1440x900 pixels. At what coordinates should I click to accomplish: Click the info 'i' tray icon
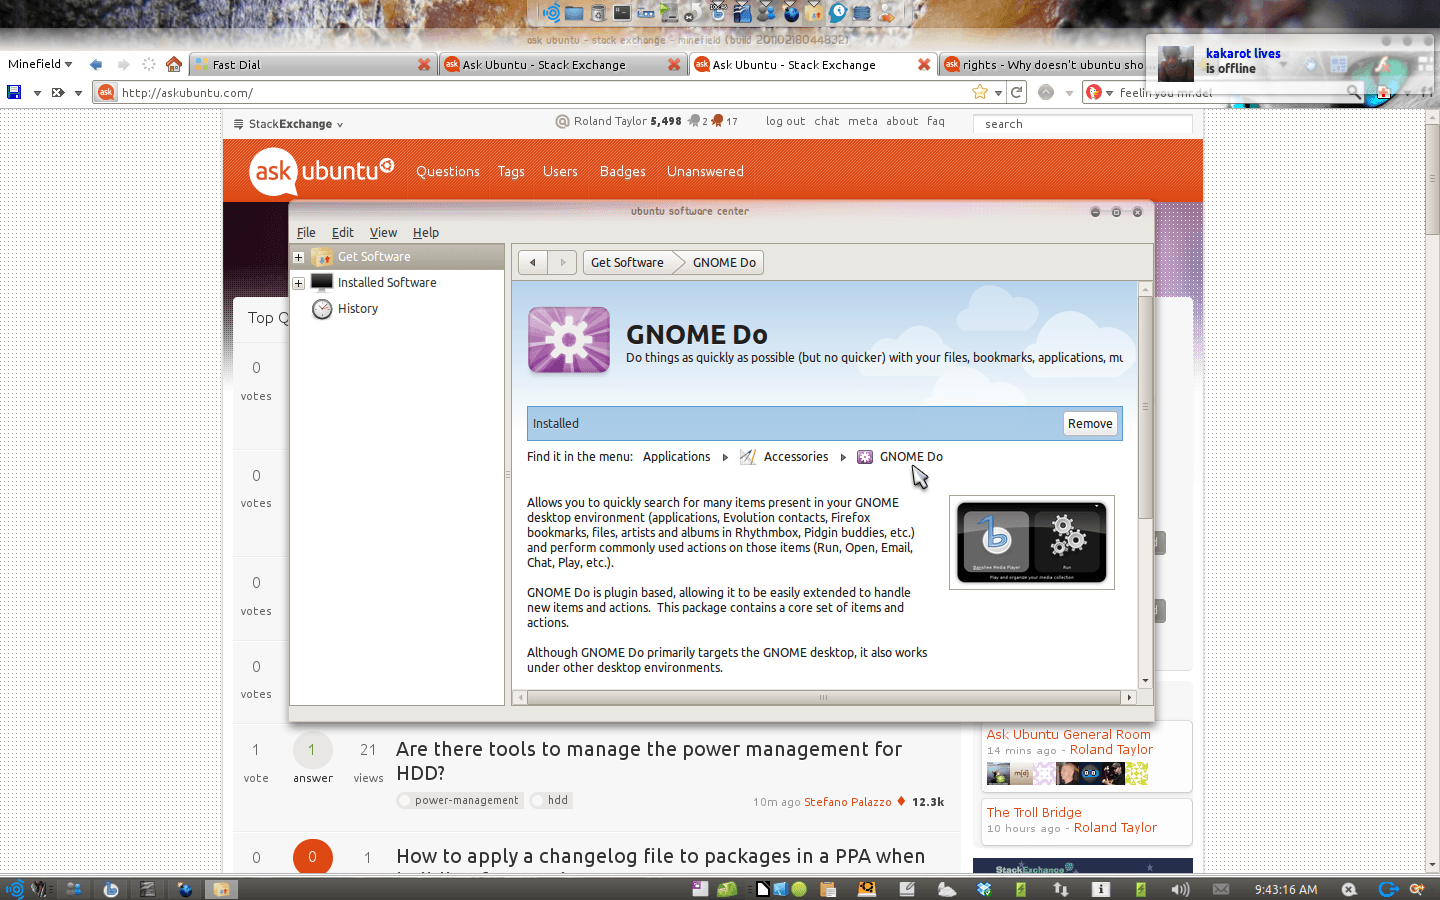(x=1100, y=889)
